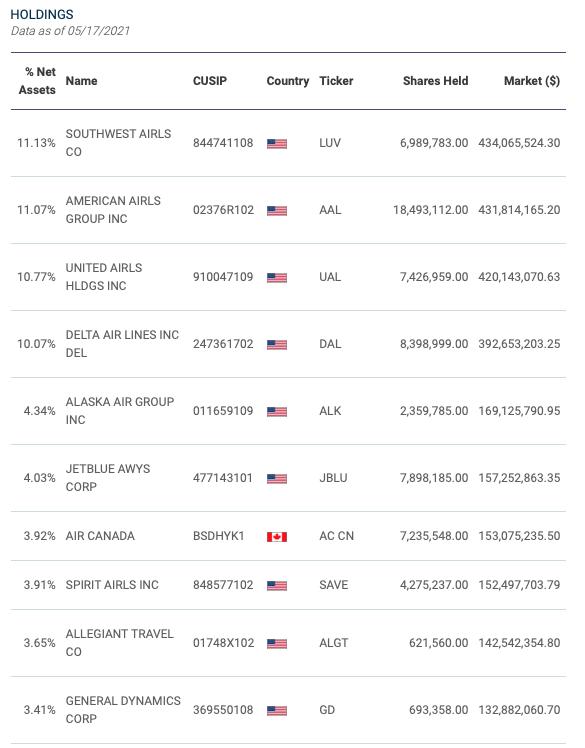Click the flag icon in General Dynamics row

click(277, 711)
